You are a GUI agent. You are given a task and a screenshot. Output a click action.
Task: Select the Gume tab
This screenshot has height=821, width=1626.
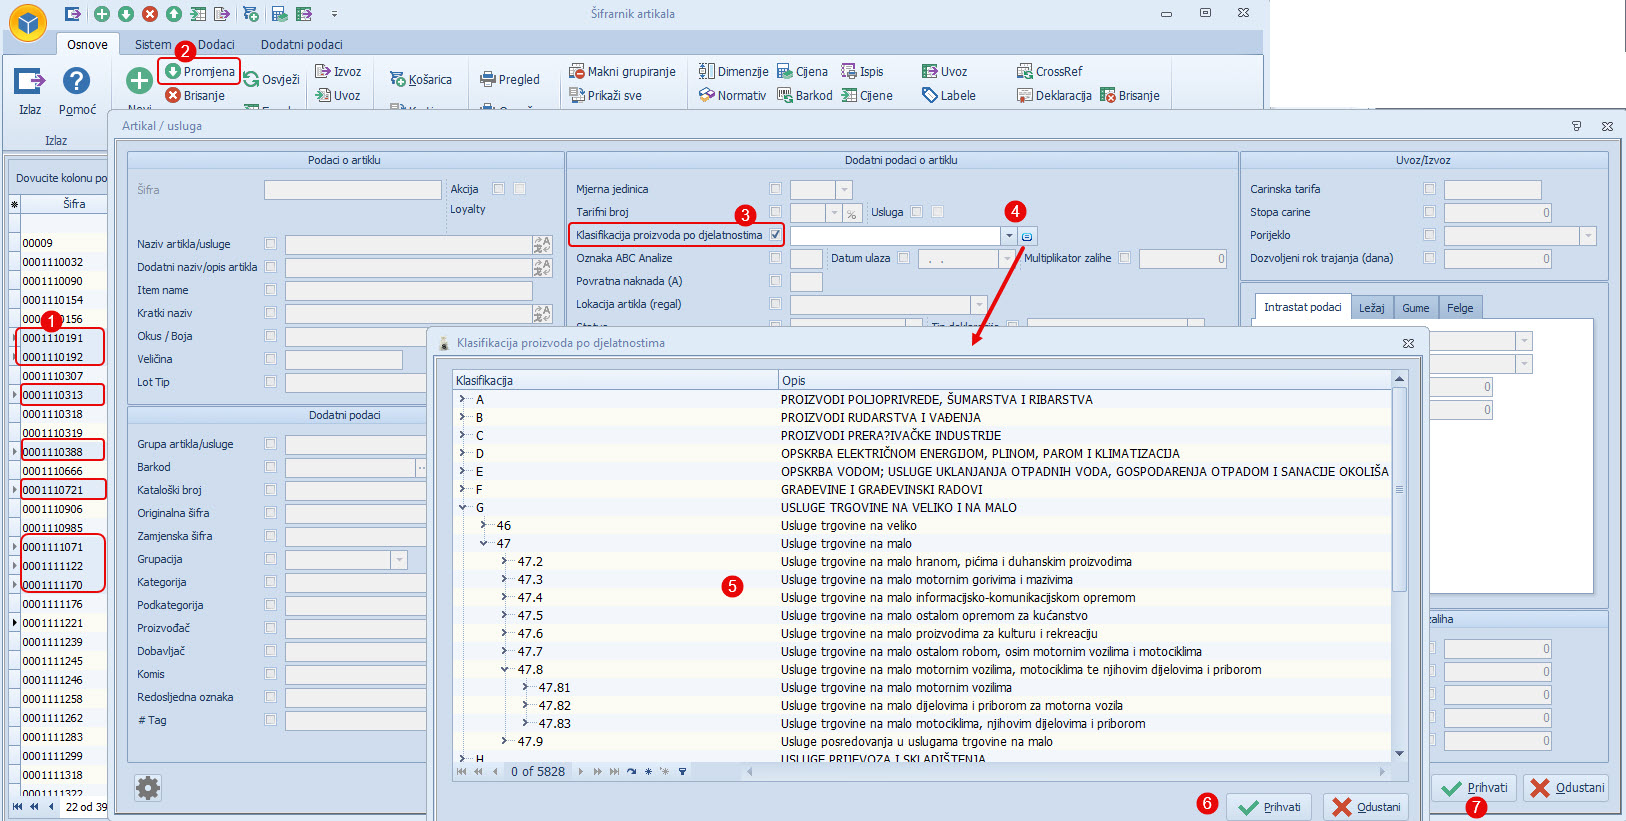pyautogui.click(x=1415, y=308)
